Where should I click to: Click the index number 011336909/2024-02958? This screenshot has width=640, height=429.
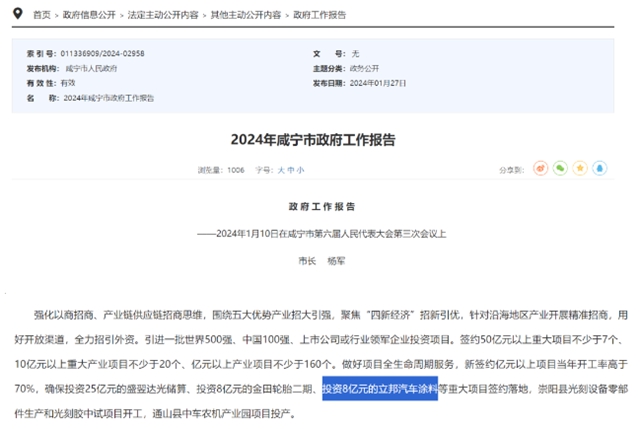102,53
